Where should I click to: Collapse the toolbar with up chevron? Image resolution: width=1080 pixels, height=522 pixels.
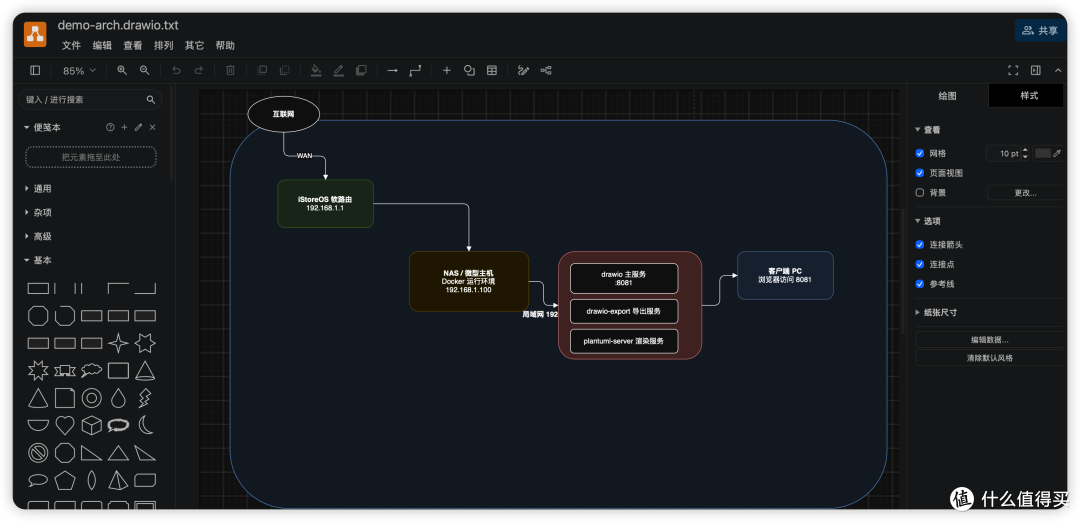(x=1058, y=70)
